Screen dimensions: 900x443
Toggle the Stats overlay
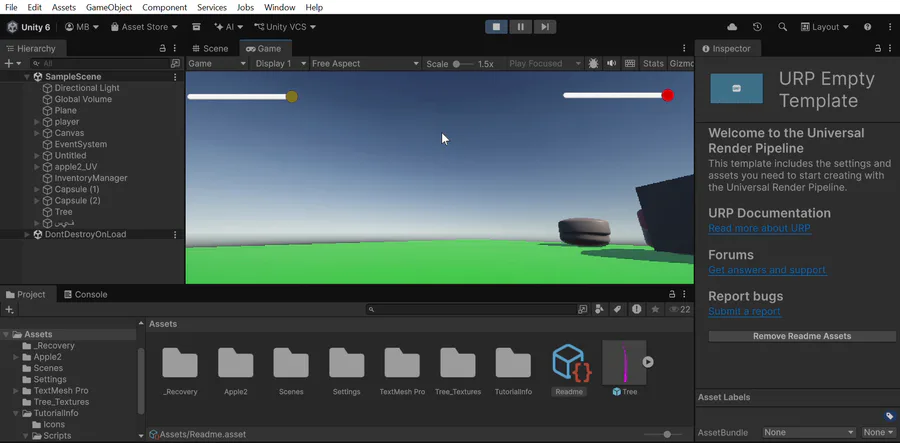click(x=653, y=64)
